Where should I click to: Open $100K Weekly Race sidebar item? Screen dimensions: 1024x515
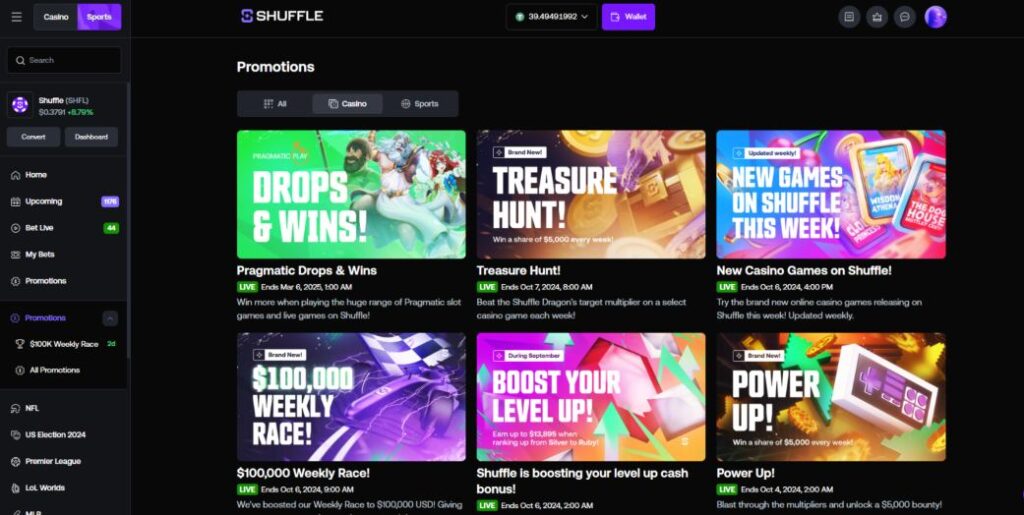[x=65, y=344]
